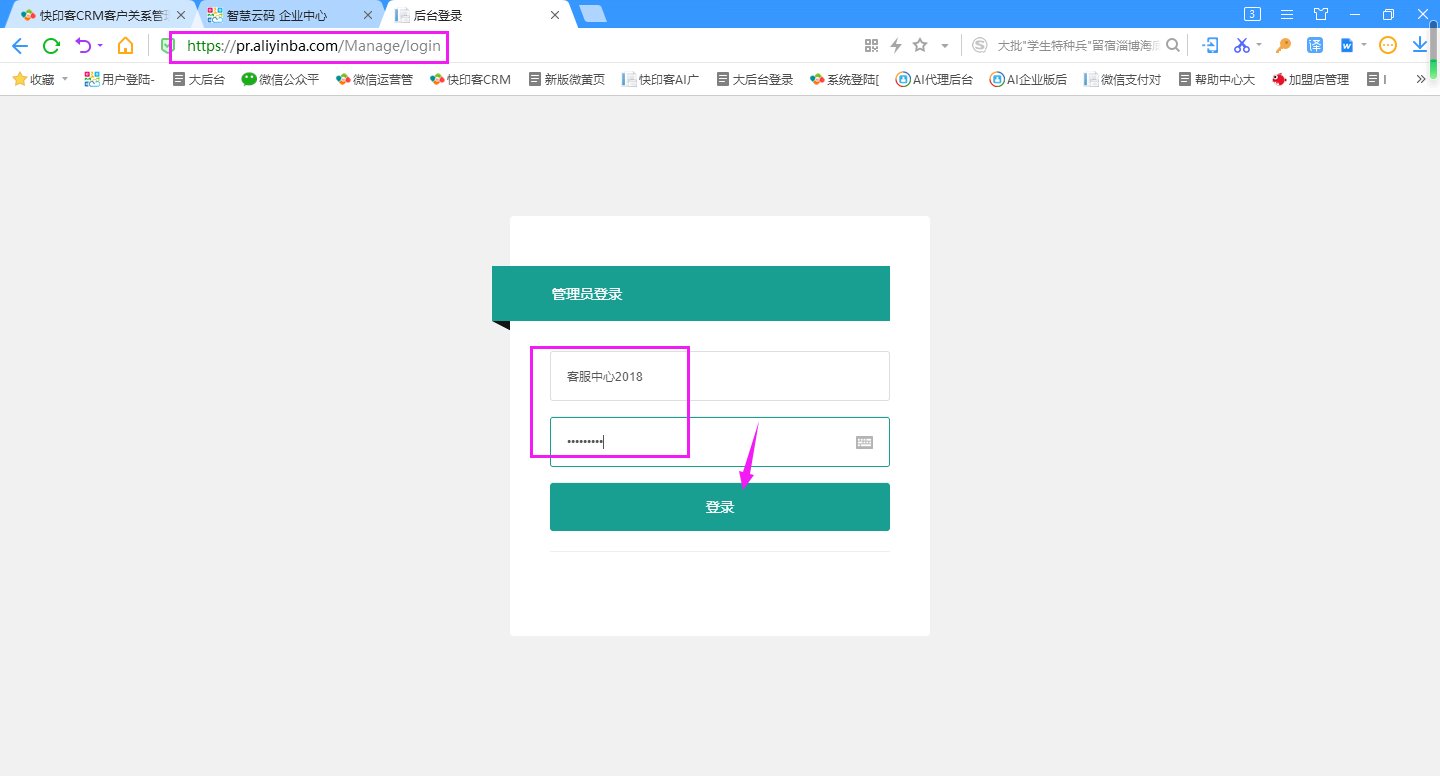The image size is (1440, 776).
Task: Show virtual keyboard in password field
Action: 864,442
